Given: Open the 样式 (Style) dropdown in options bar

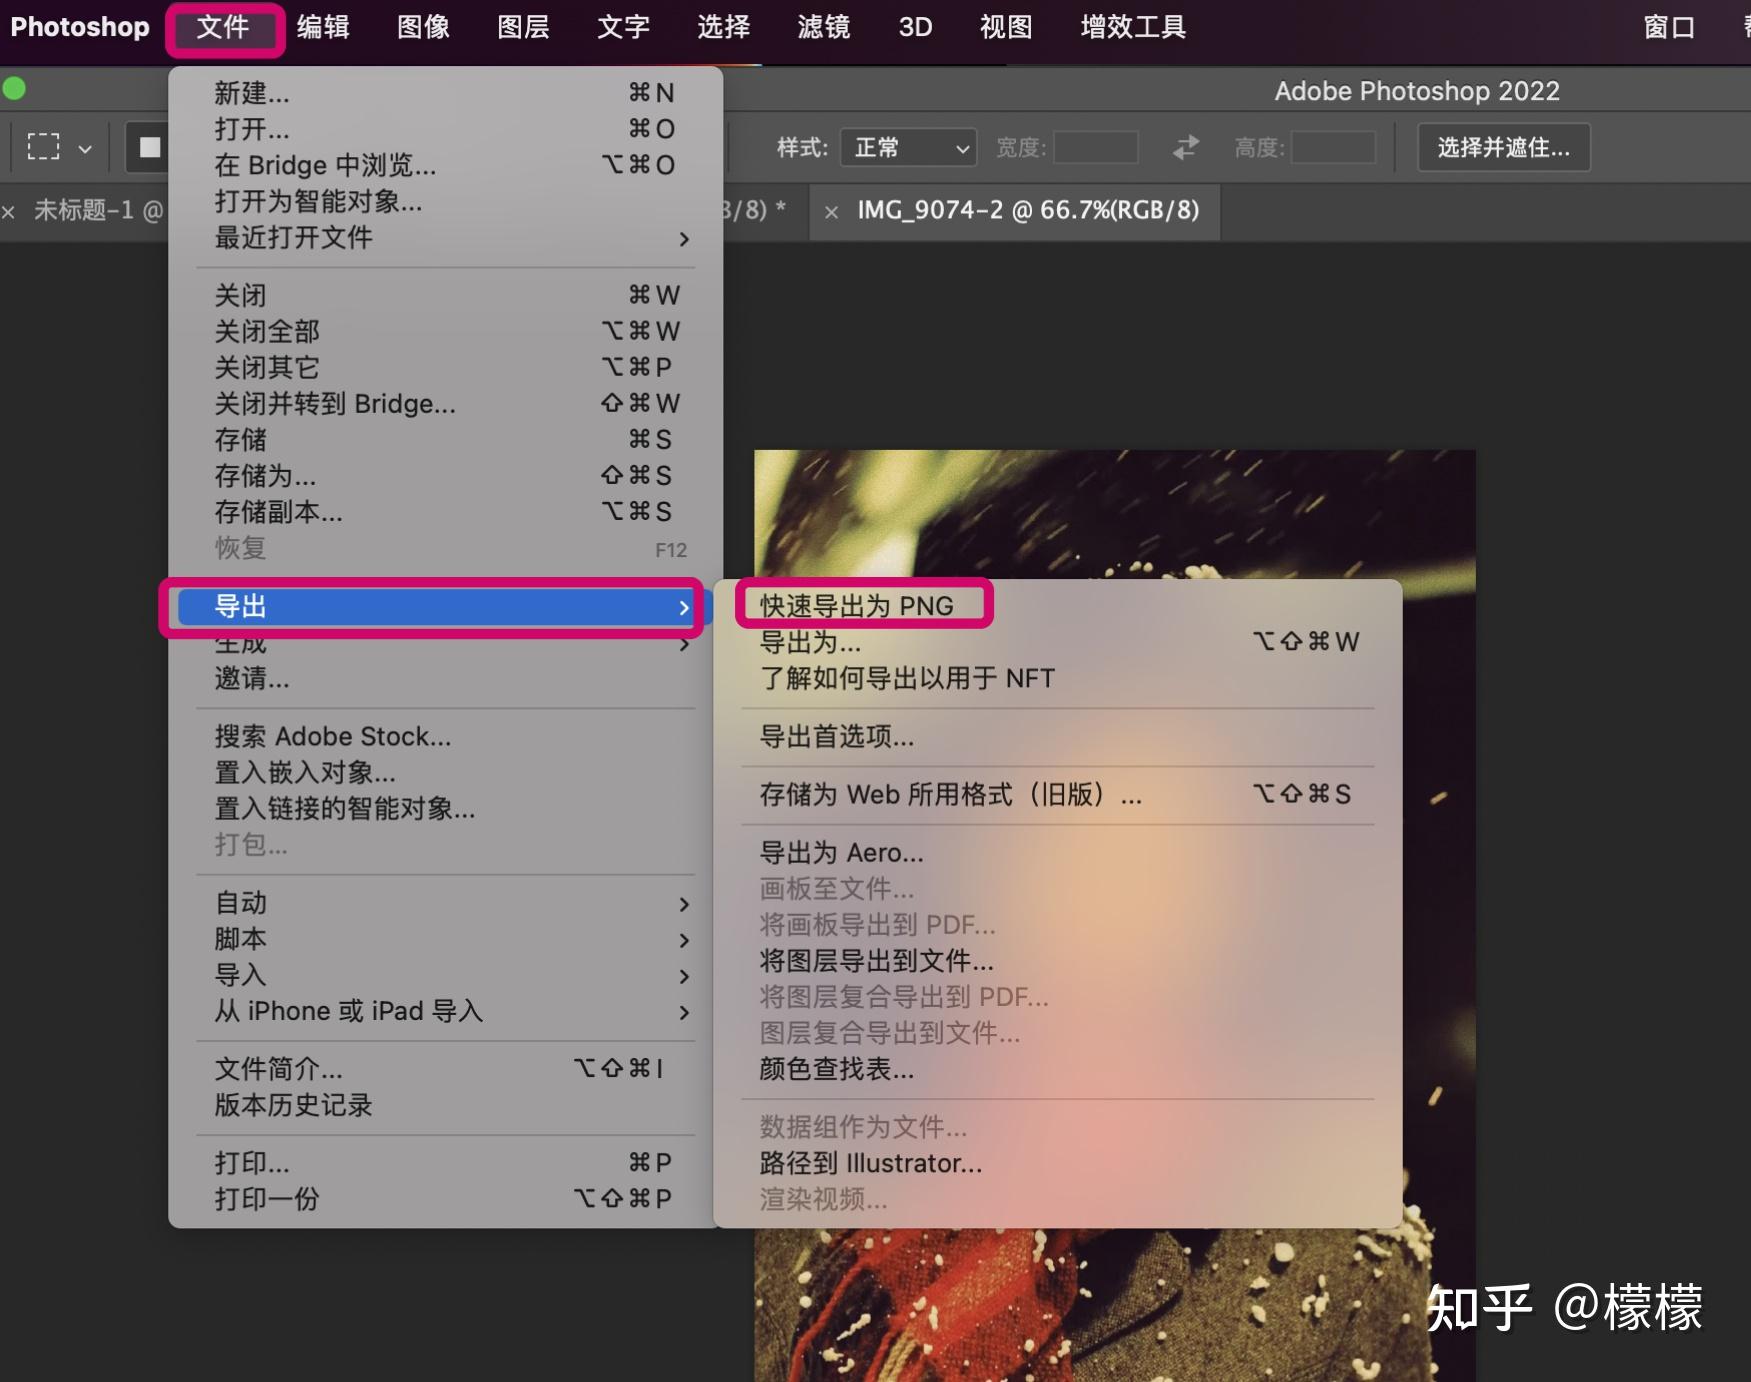Looking at the screenshot, I should coord(908,147).
